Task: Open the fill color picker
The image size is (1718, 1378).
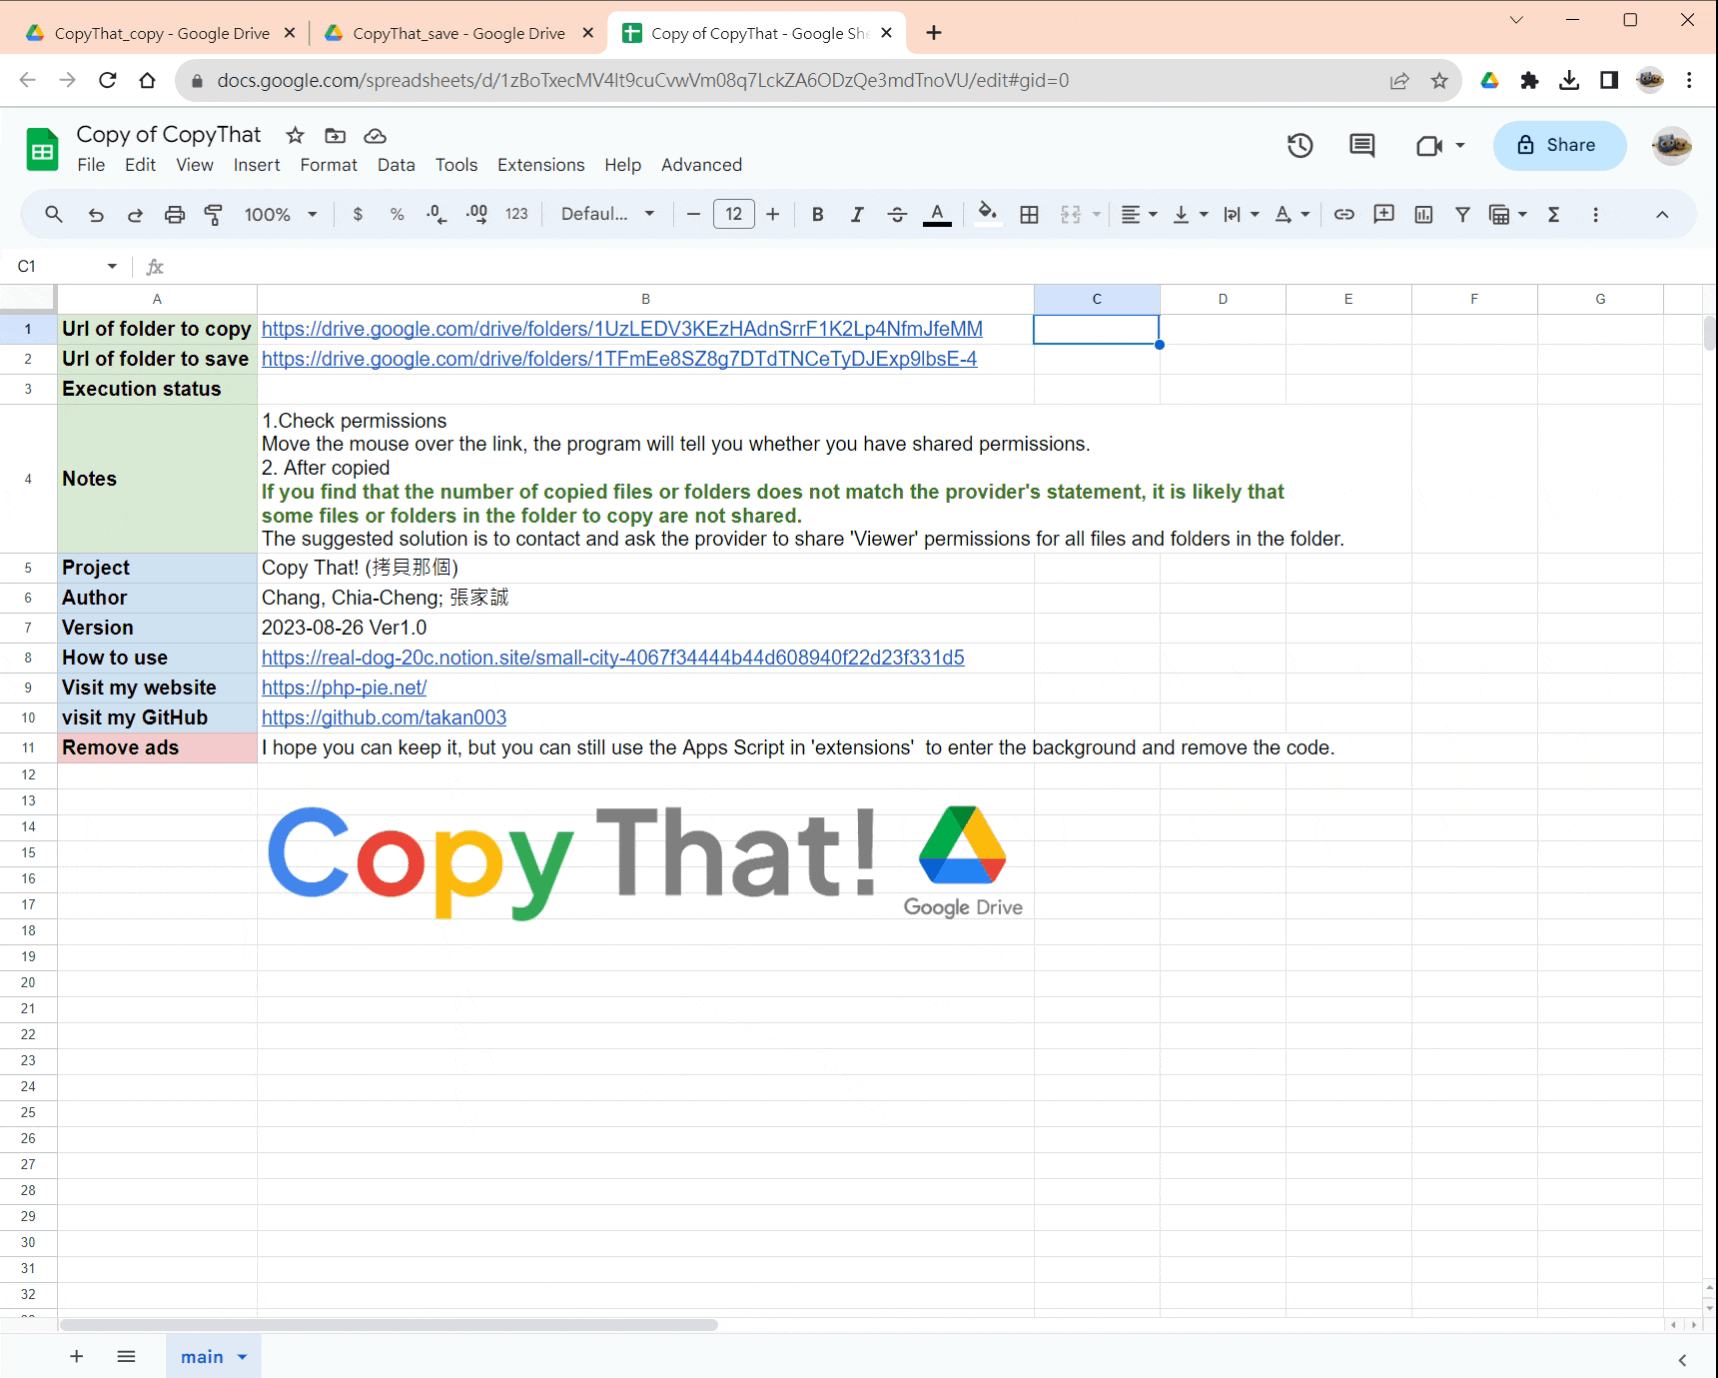Action: (988, 214)
